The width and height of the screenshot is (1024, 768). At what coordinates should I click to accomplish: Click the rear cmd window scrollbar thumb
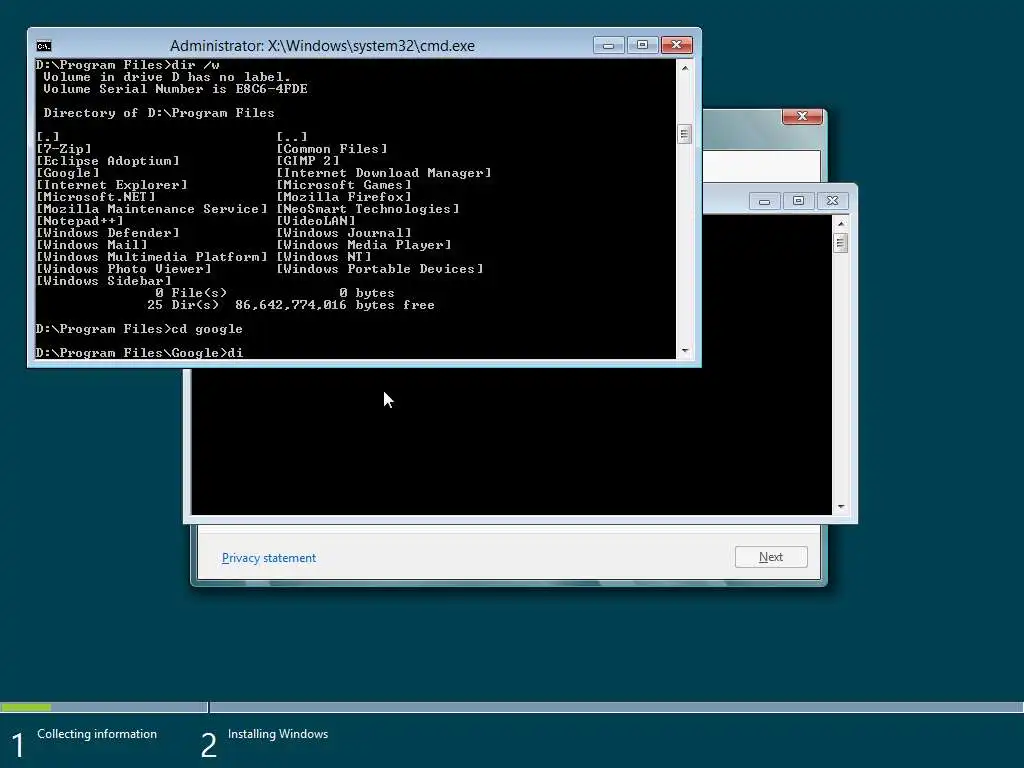tap(840, 244)
